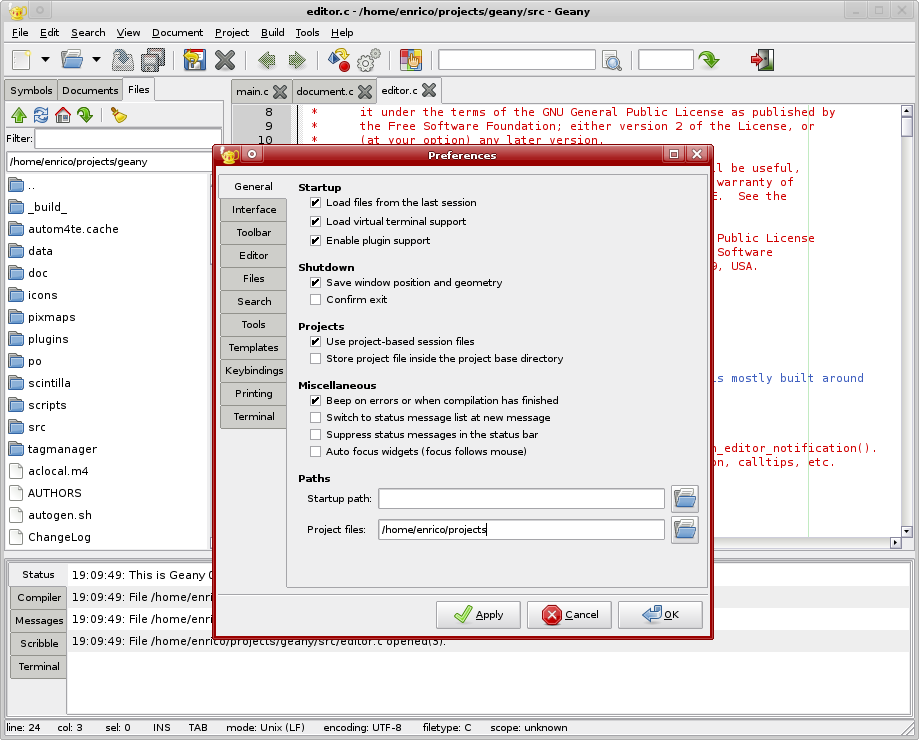Enable Suppress status messages checkbox

tap(315, 435)
